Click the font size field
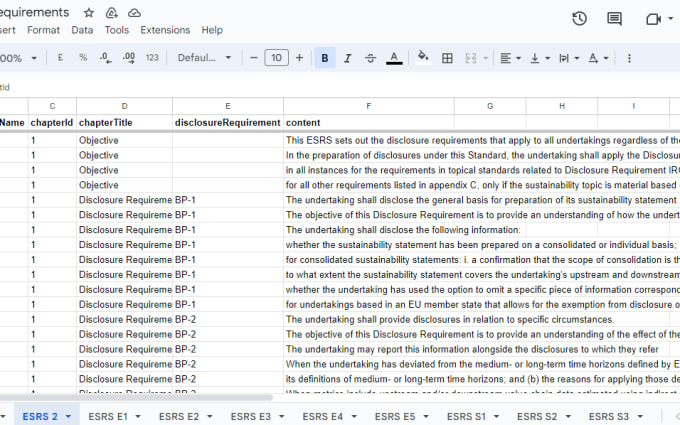Viewport: 680px width, 425px height. click(x=277, y=58)
